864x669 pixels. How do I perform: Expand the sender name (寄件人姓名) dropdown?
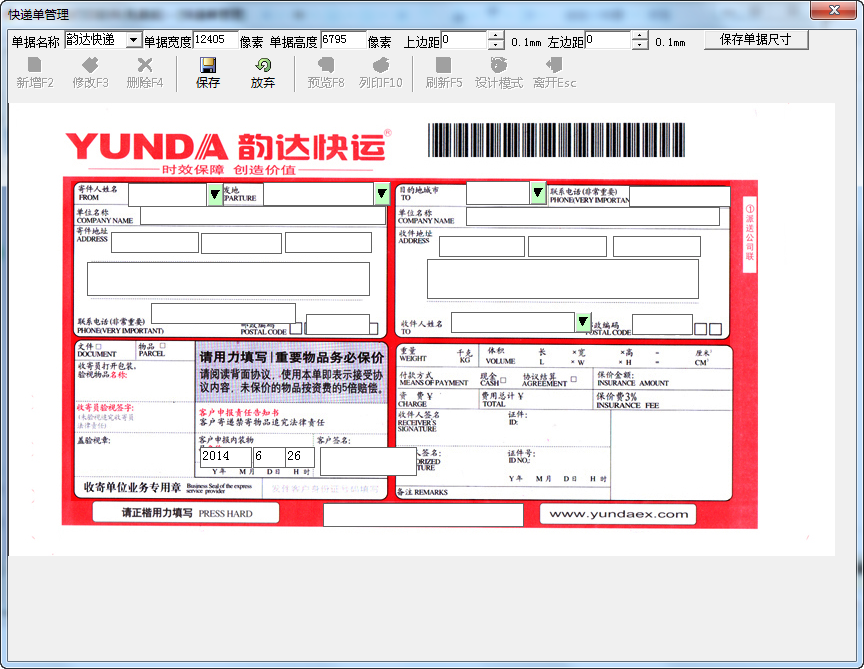click(x=215, y=194)
